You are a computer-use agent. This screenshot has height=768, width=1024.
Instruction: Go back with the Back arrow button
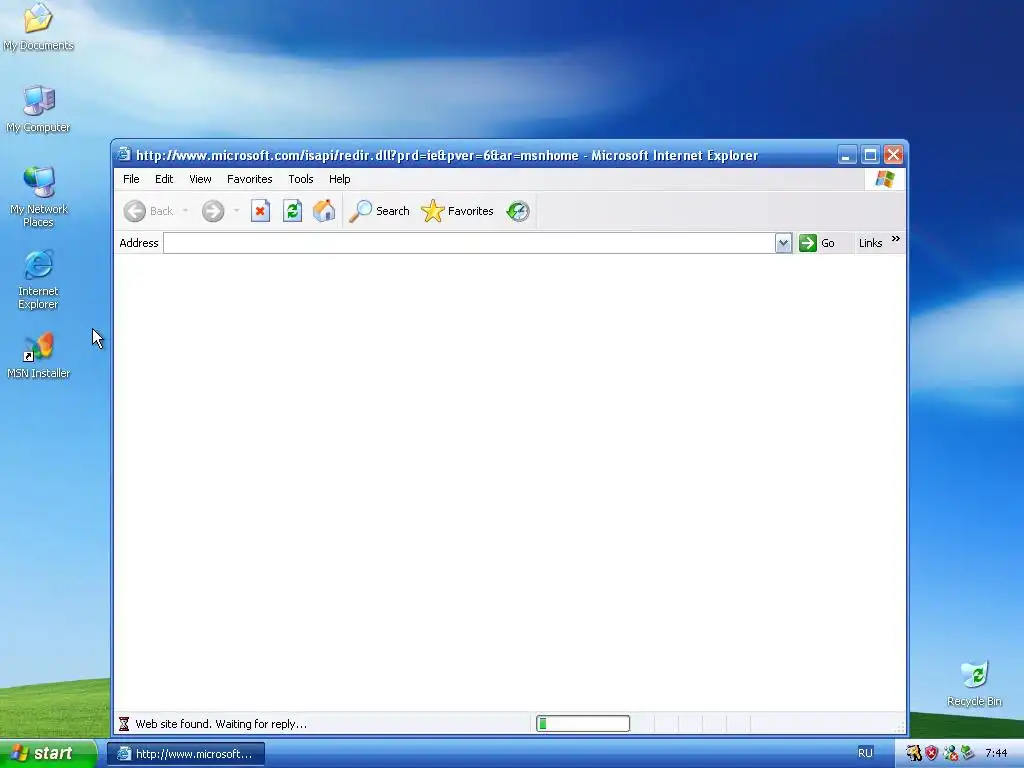point(149,211)
